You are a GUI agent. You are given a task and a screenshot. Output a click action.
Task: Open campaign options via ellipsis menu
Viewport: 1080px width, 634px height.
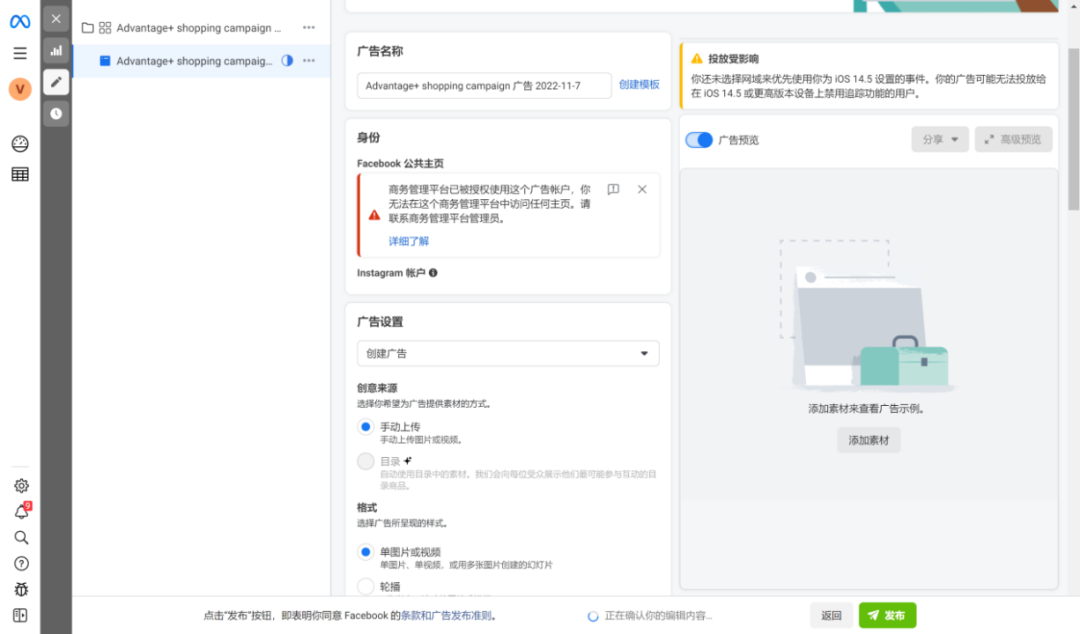click(x=308, y=27)
